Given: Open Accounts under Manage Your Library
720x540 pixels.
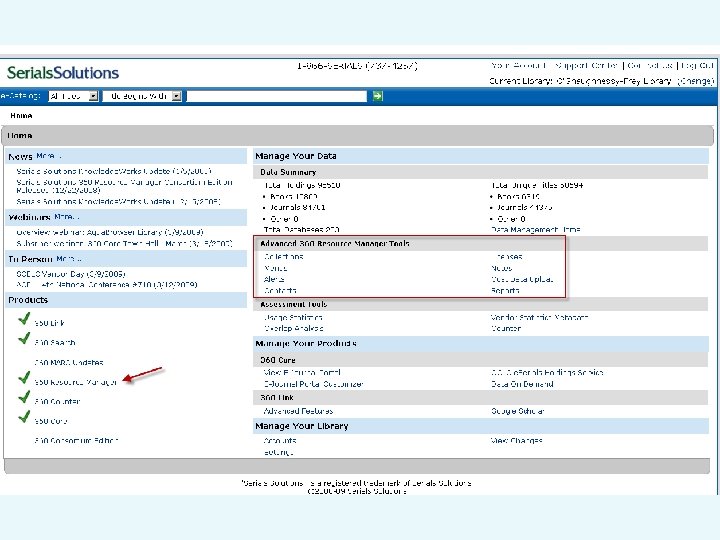Looking at the screenshot, I should (x=280, y=440).
